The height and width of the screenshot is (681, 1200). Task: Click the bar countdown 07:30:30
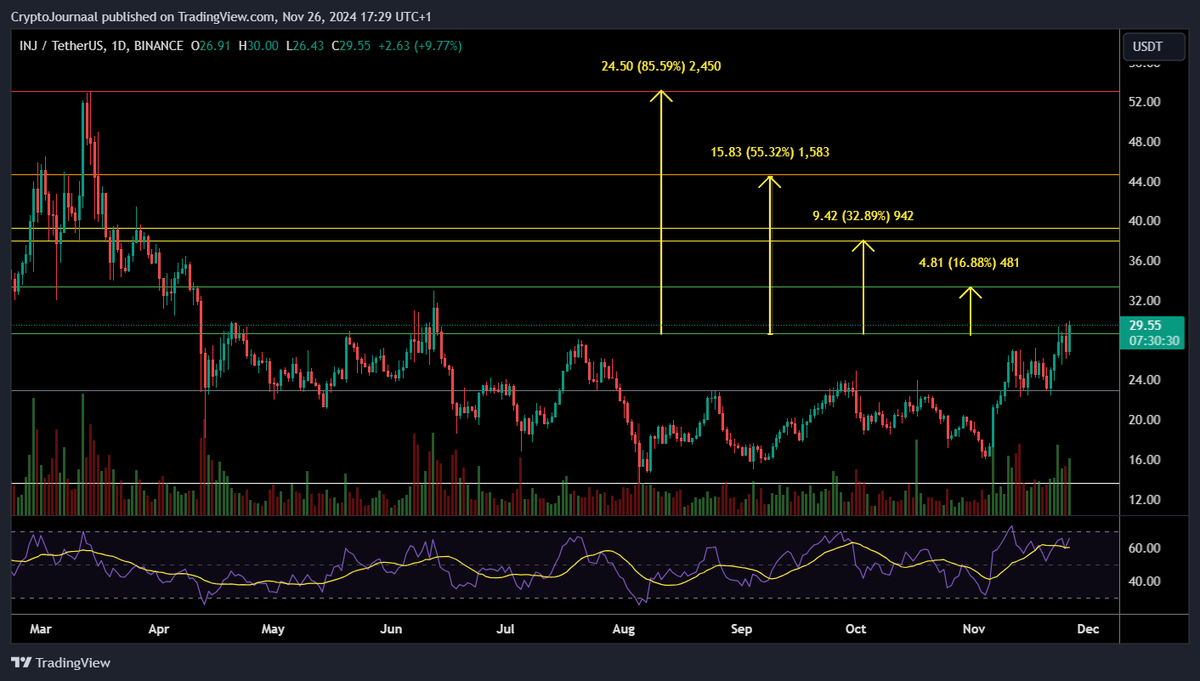point(1155,341)
